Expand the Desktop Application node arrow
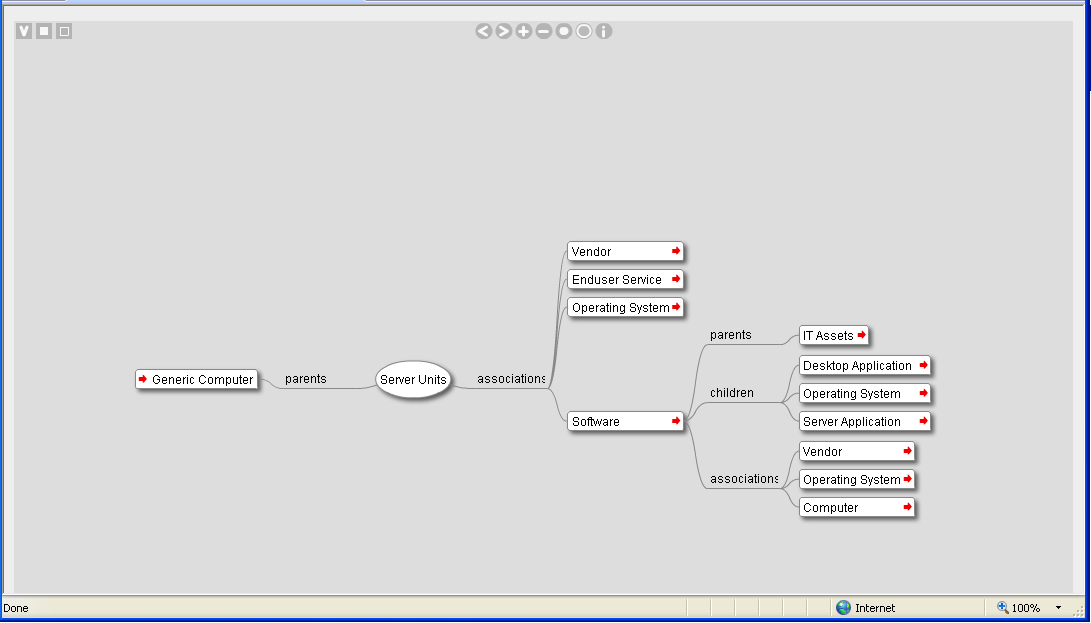 click(923, 365)
